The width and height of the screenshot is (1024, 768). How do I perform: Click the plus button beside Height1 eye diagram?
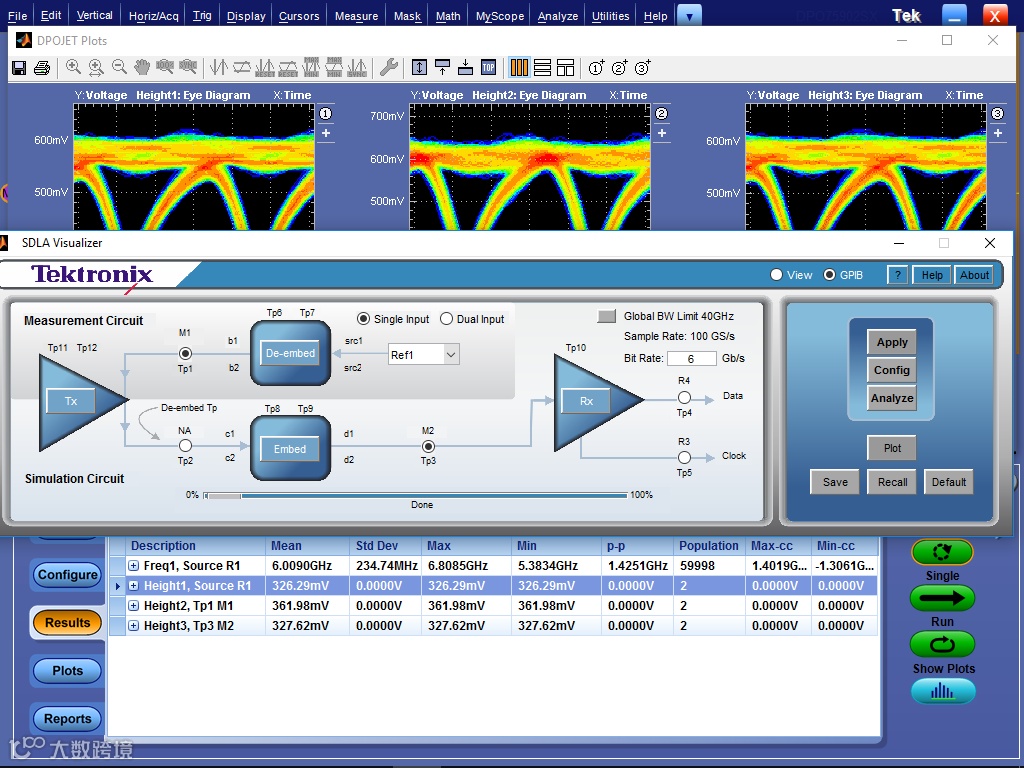325,133
